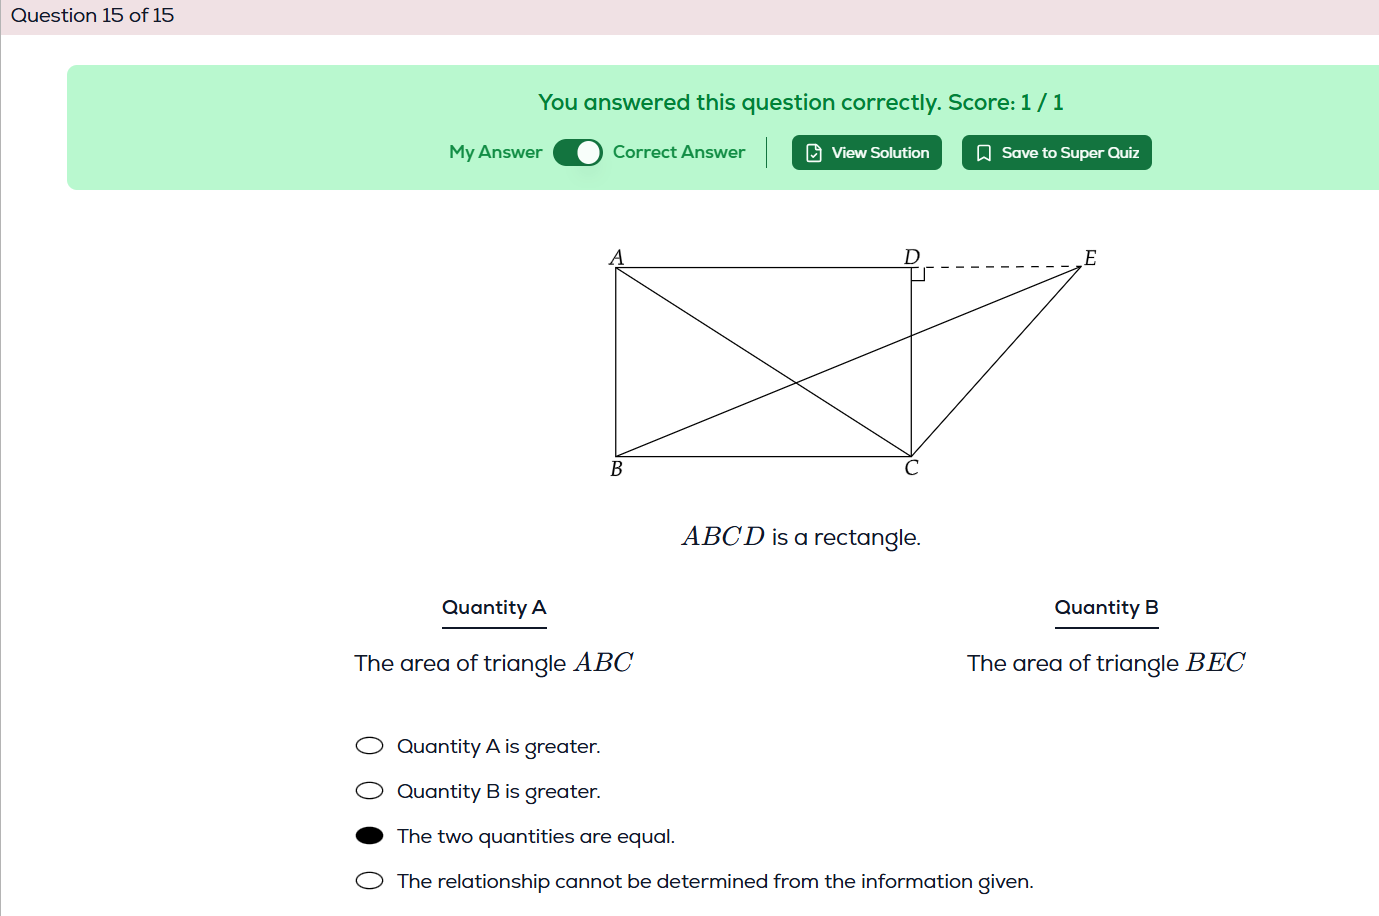Click "The area of triangle ABC" text

494,663
